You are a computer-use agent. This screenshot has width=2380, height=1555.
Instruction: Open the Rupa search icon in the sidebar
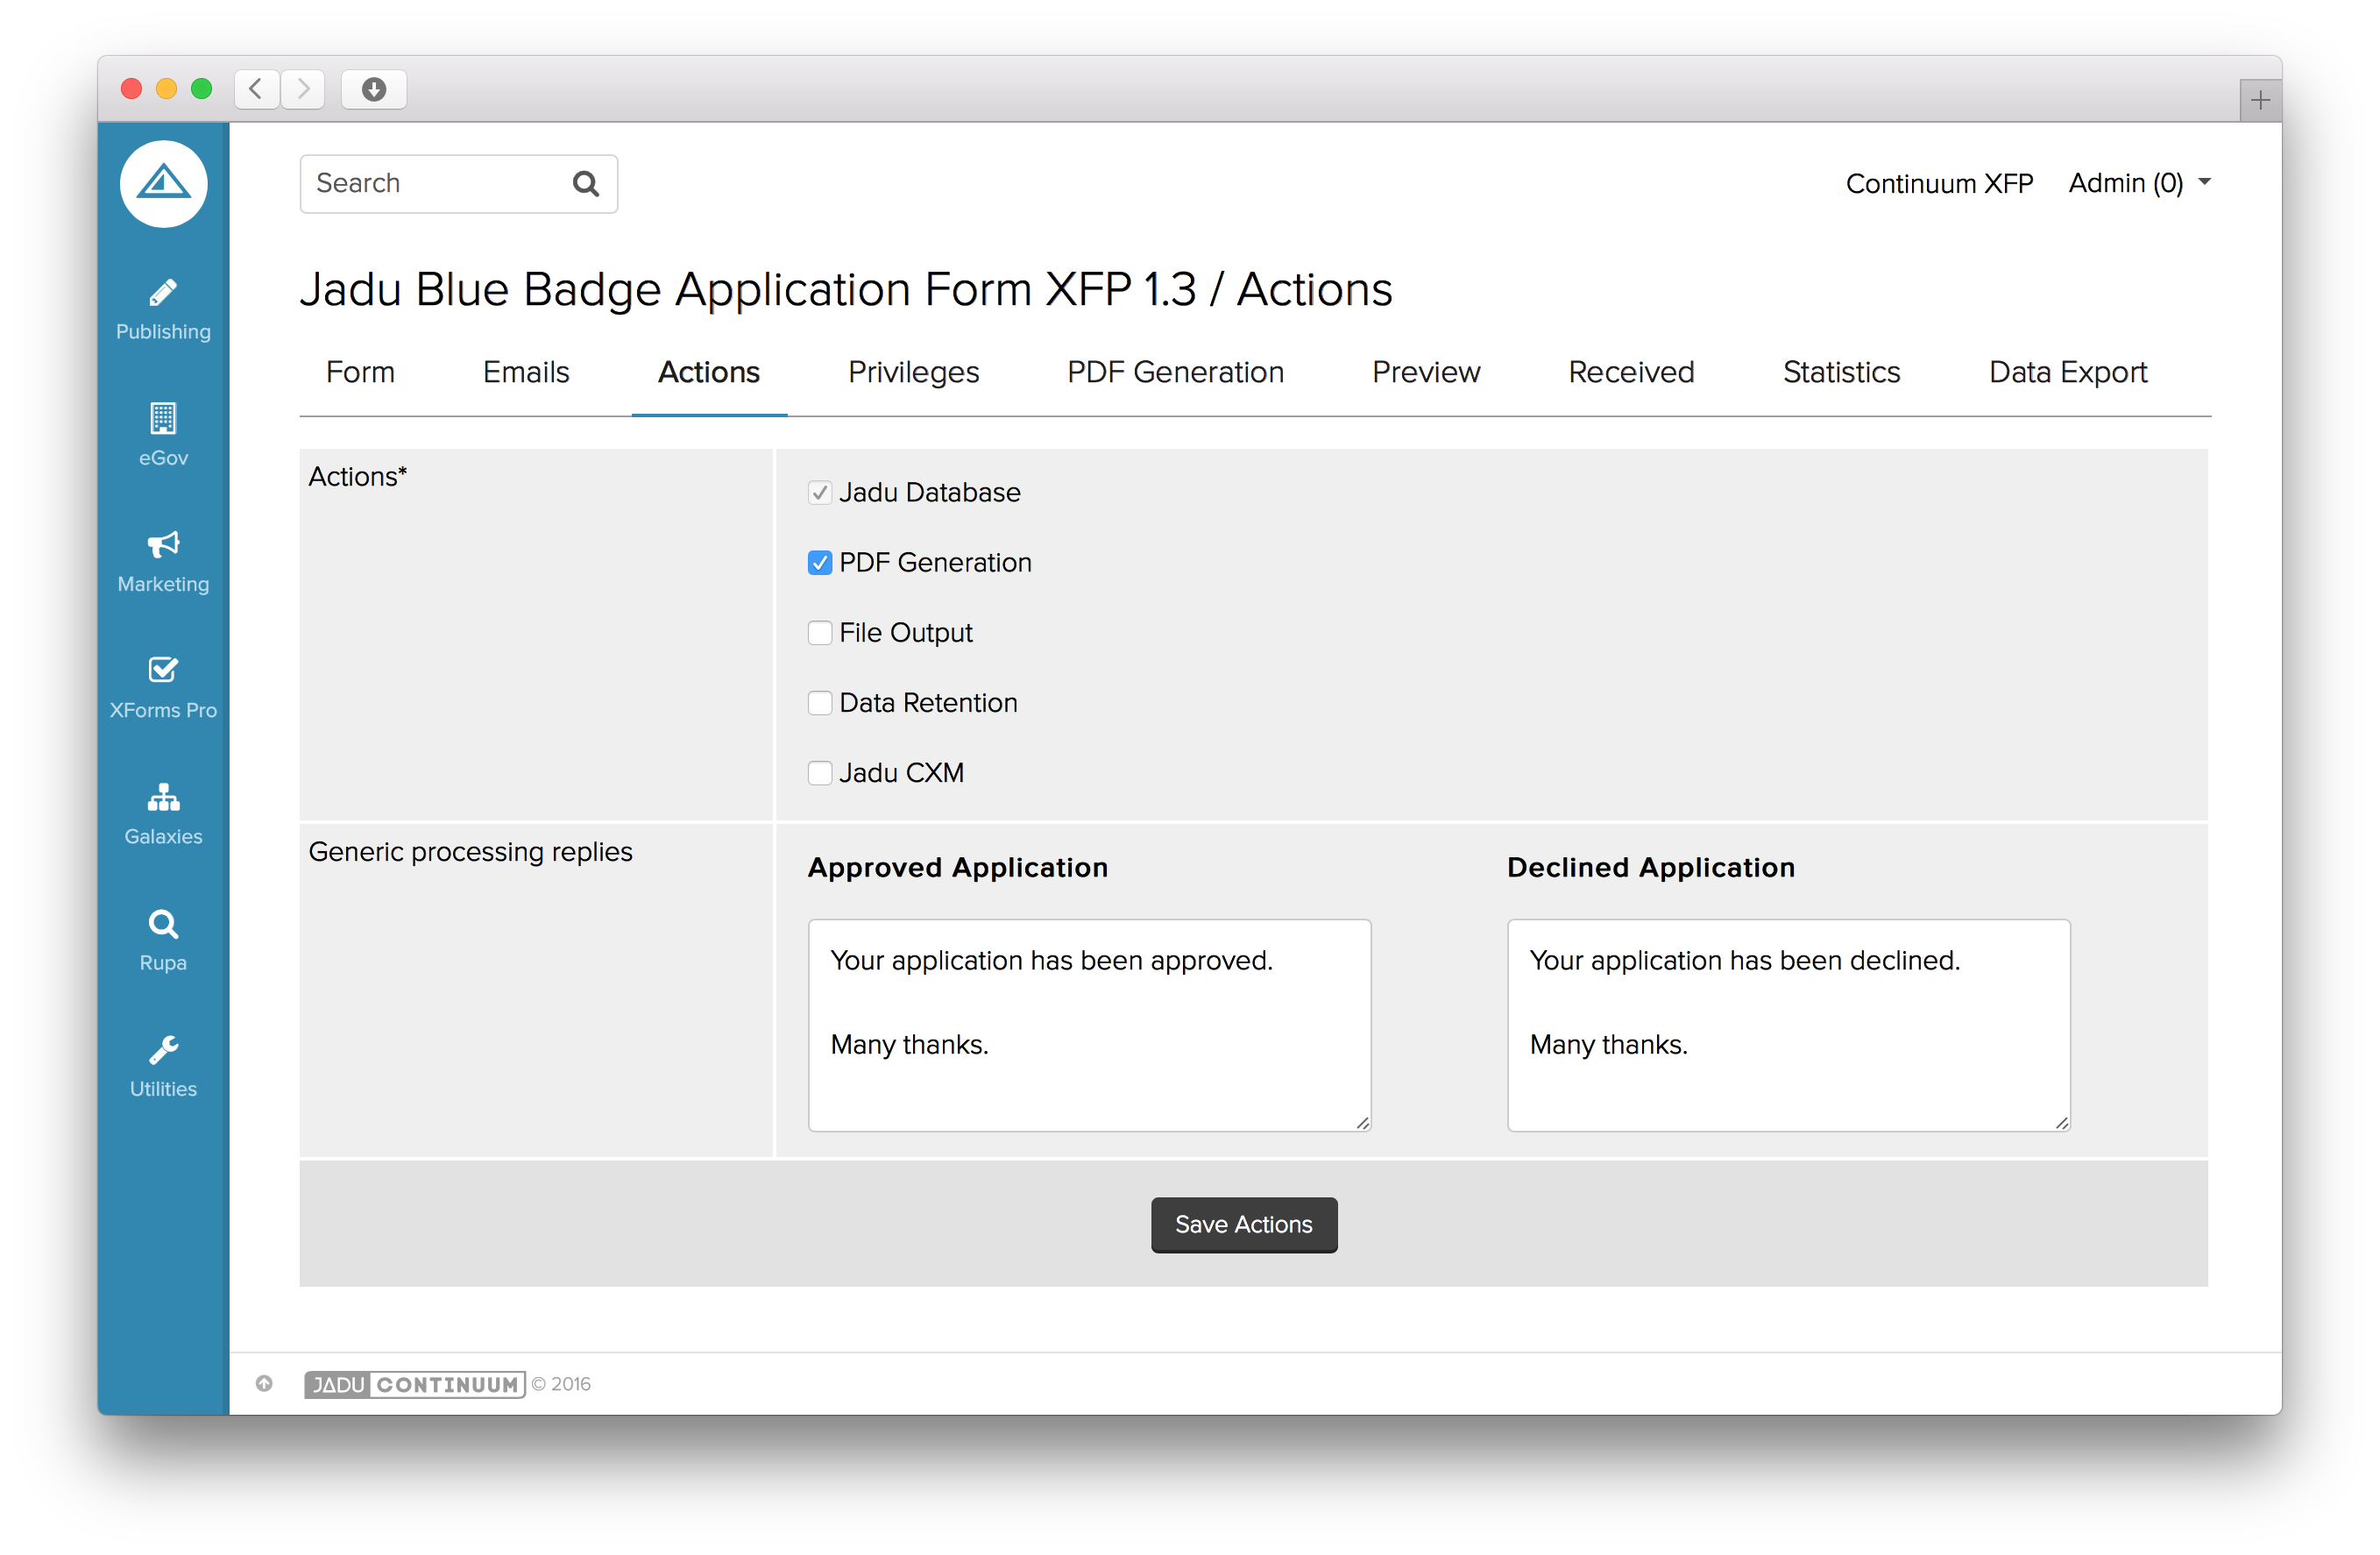coord(163,924)
